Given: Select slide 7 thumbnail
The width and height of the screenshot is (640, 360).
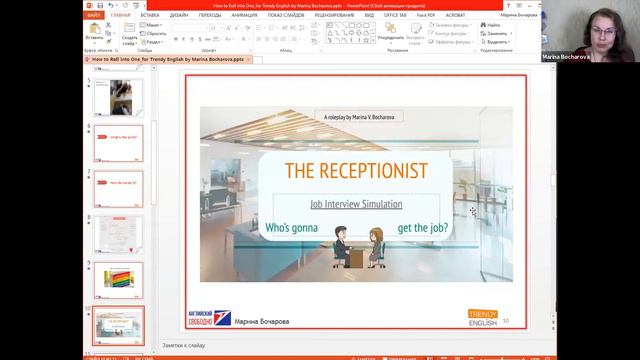Looking at the screenshot, I should click(x=118, y=189).
